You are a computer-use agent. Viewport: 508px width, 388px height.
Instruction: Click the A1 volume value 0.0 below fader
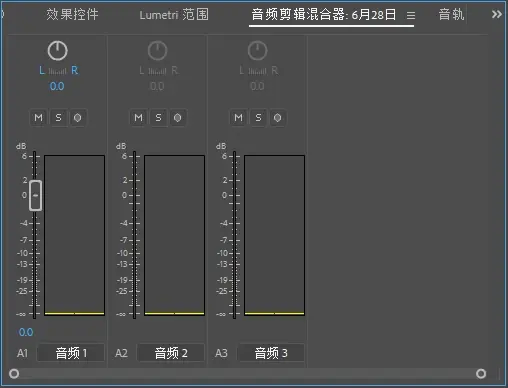(26, 332)
